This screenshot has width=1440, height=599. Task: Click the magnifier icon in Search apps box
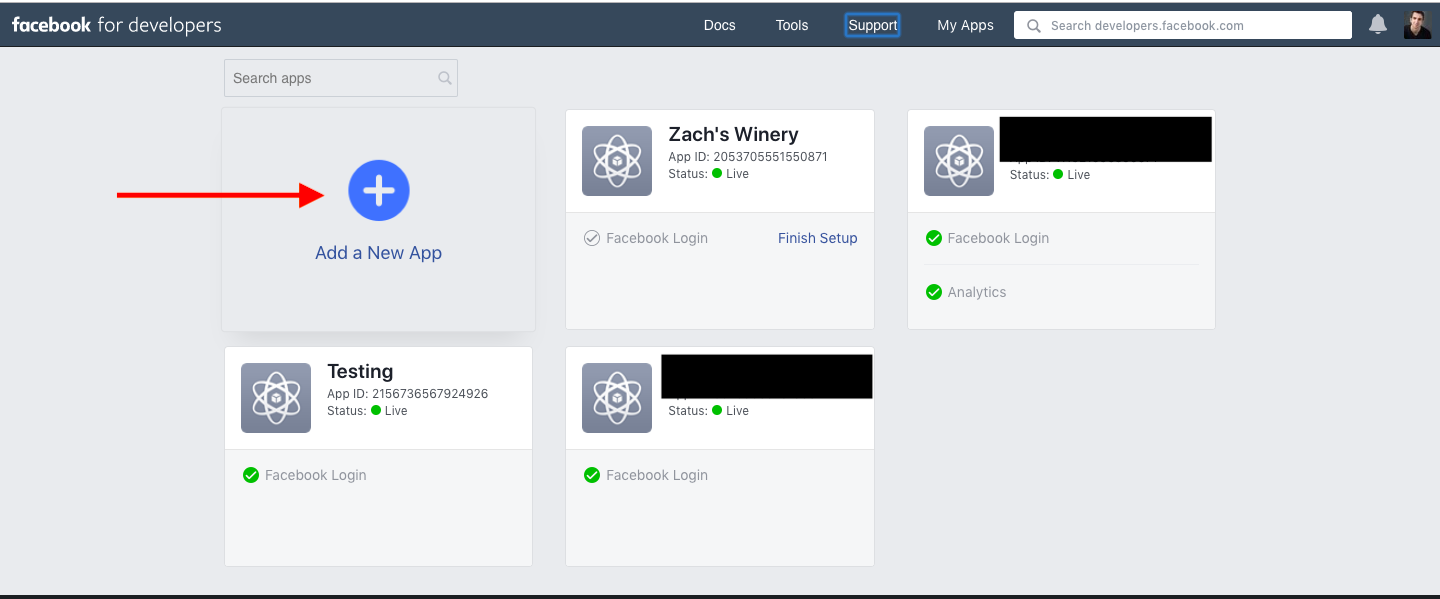(444, 78)
